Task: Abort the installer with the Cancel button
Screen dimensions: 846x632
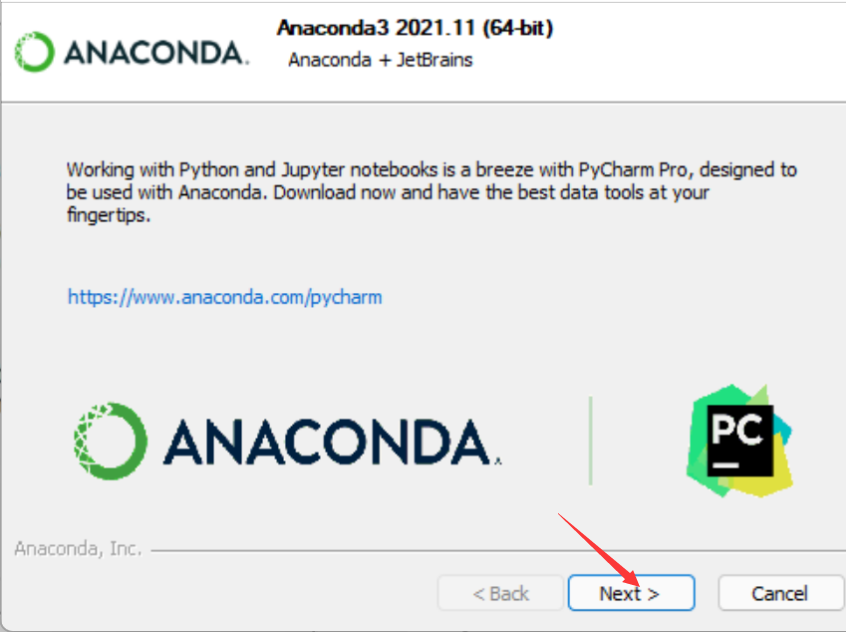Action: point(780,593)
